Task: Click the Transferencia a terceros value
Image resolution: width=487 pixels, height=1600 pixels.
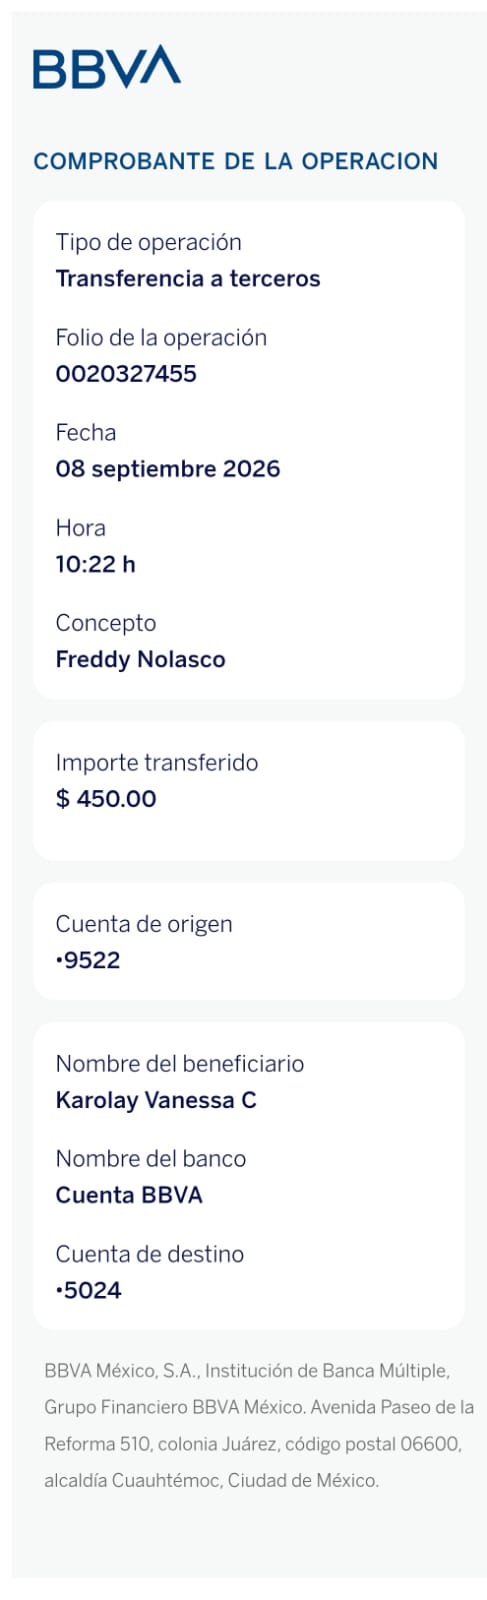Action: (x=188, y=278)
